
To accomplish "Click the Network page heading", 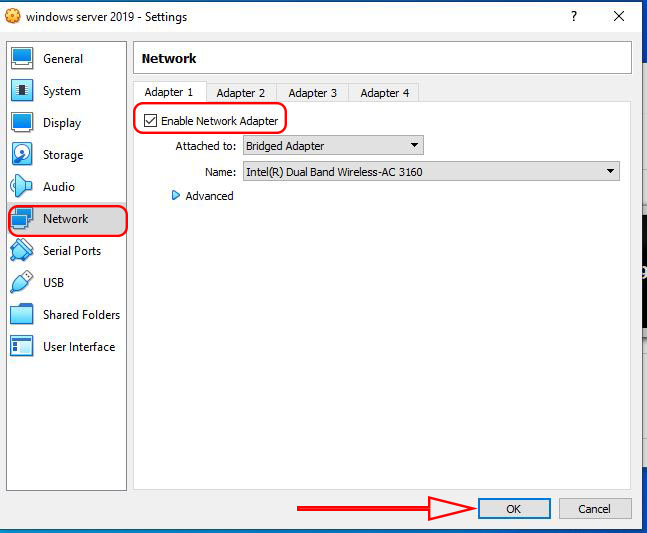I will 169,58.
